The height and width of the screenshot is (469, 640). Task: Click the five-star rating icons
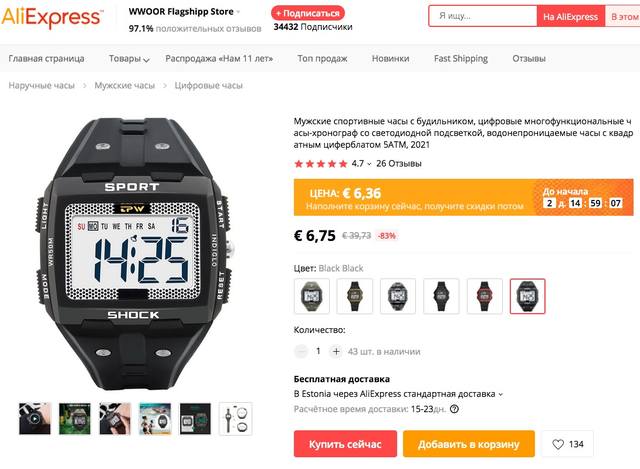tap(321, 164)
